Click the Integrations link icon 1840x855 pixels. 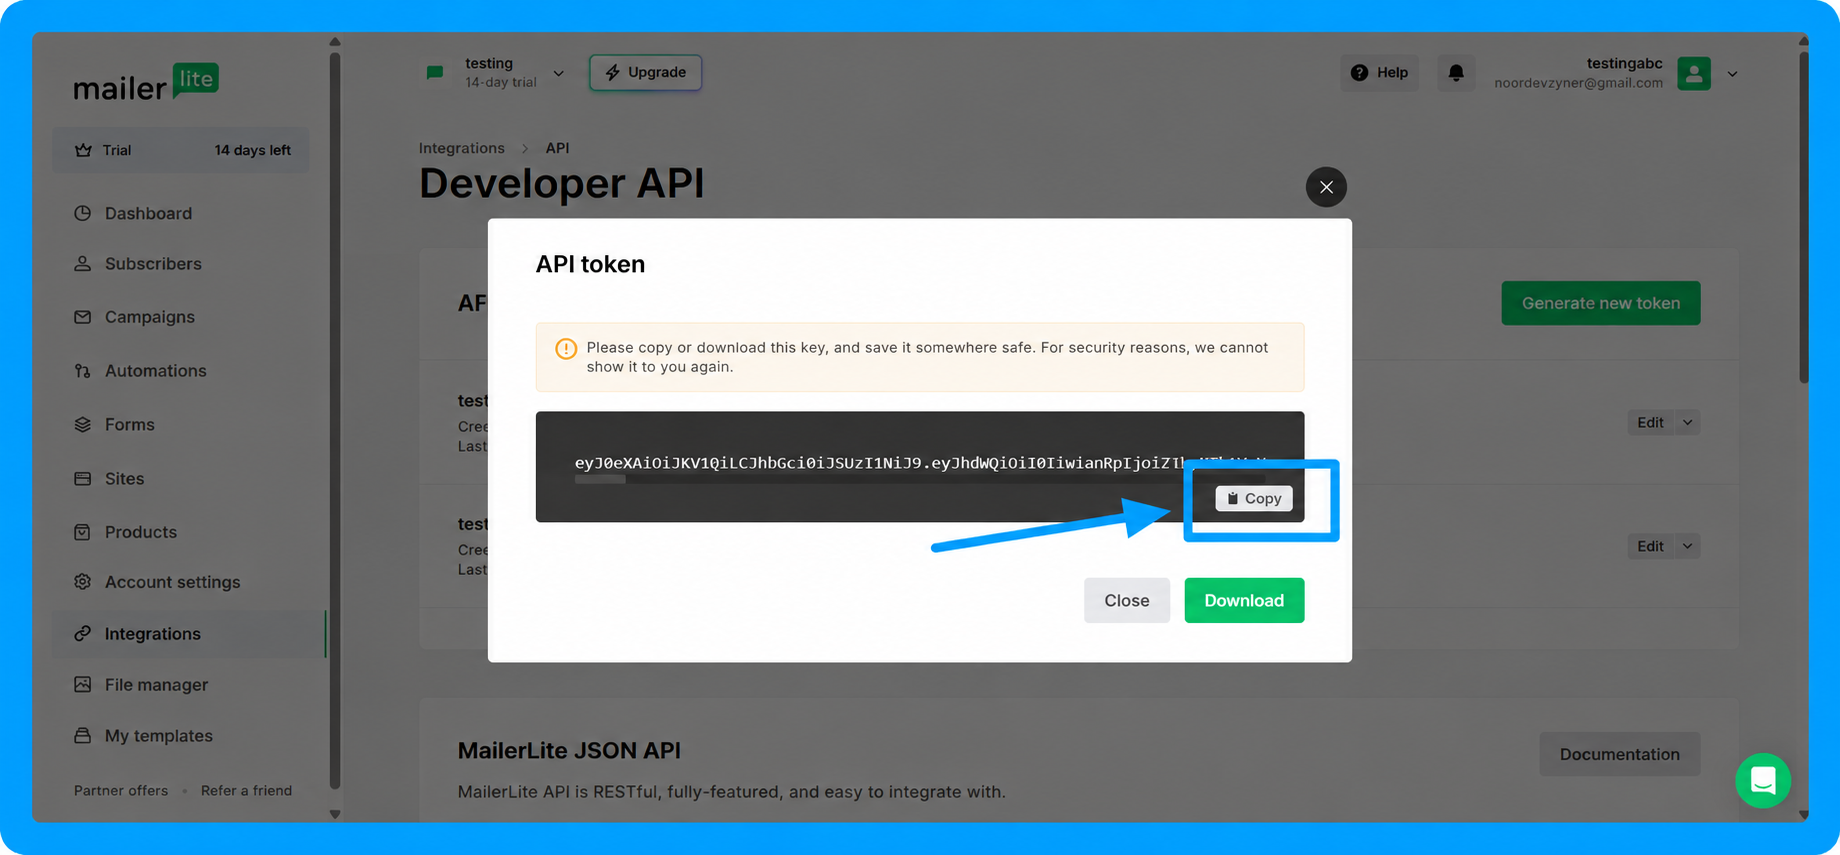[x=82, y=634]
